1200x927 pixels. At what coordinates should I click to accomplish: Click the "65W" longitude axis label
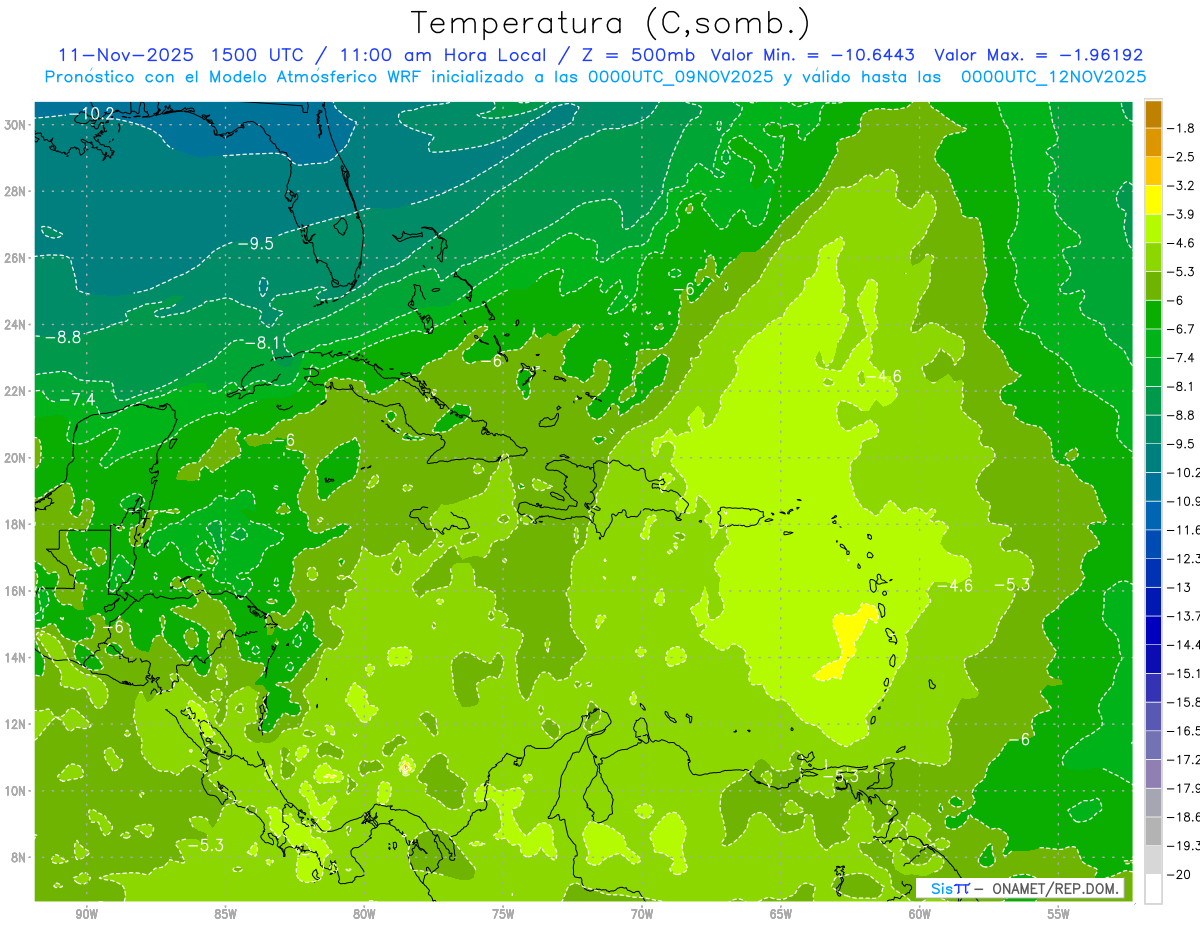click(x=781, y=914)
